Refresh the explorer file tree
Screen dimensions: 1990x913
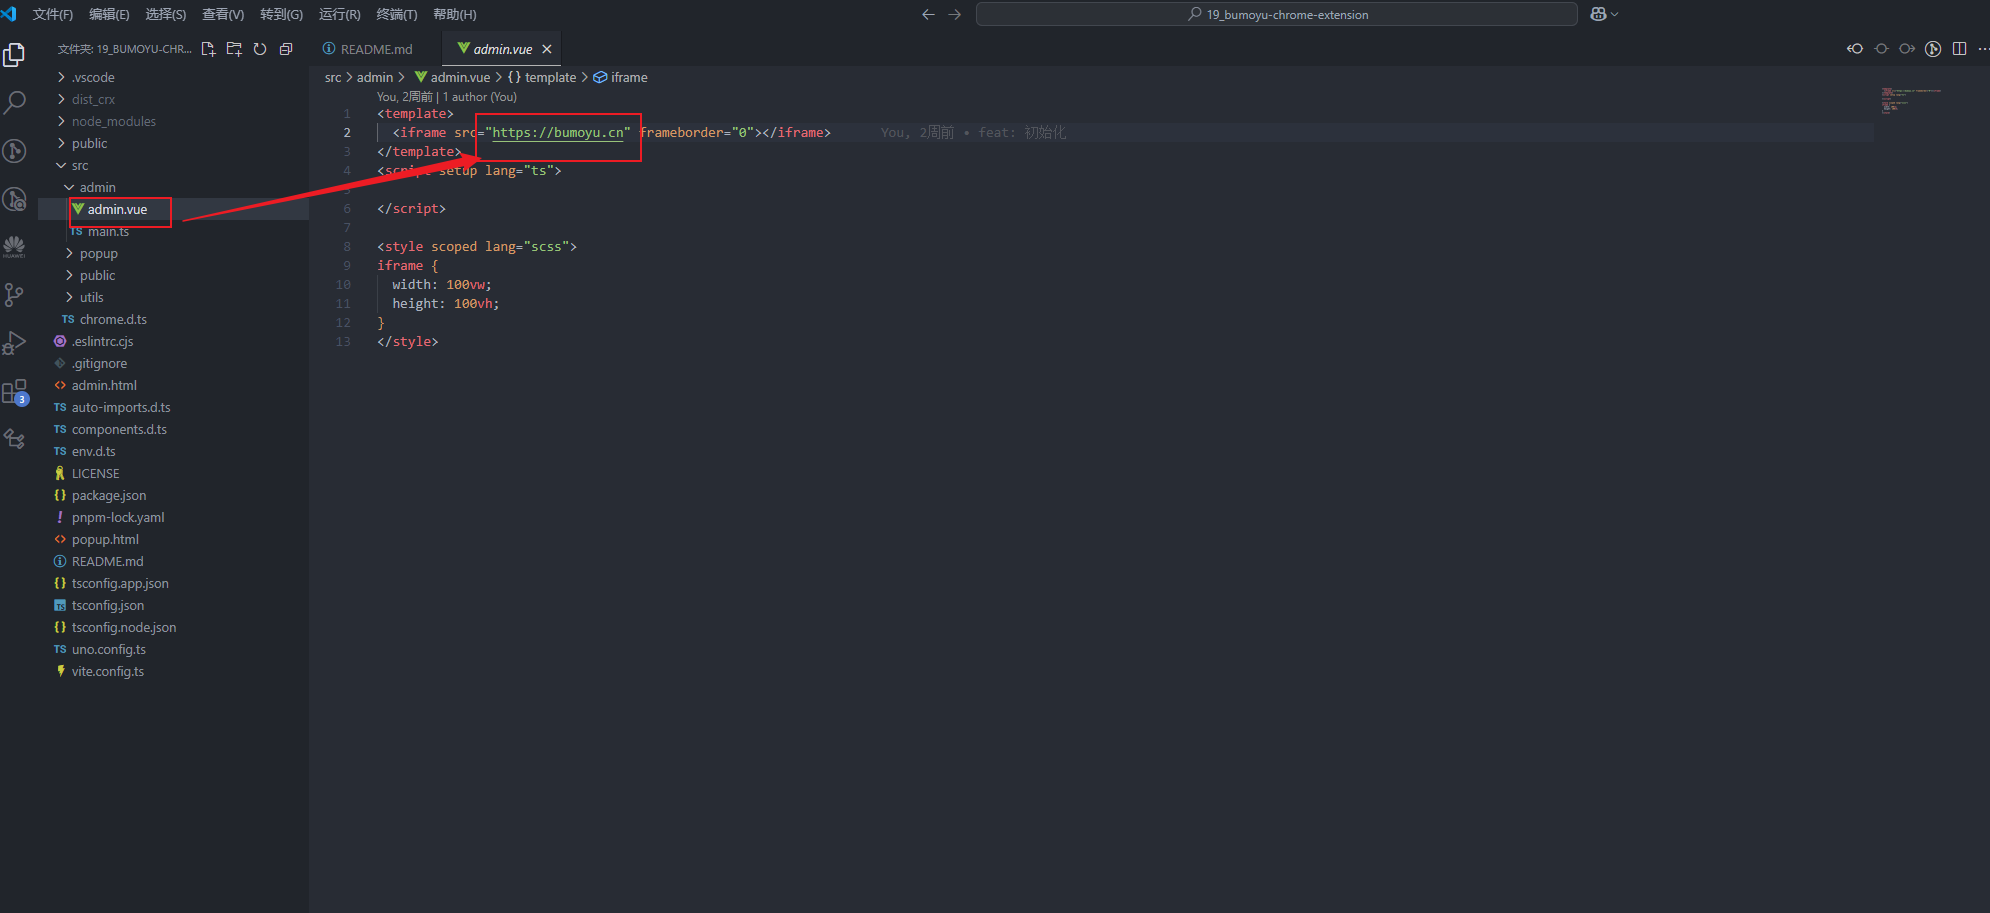pos(260,49)
